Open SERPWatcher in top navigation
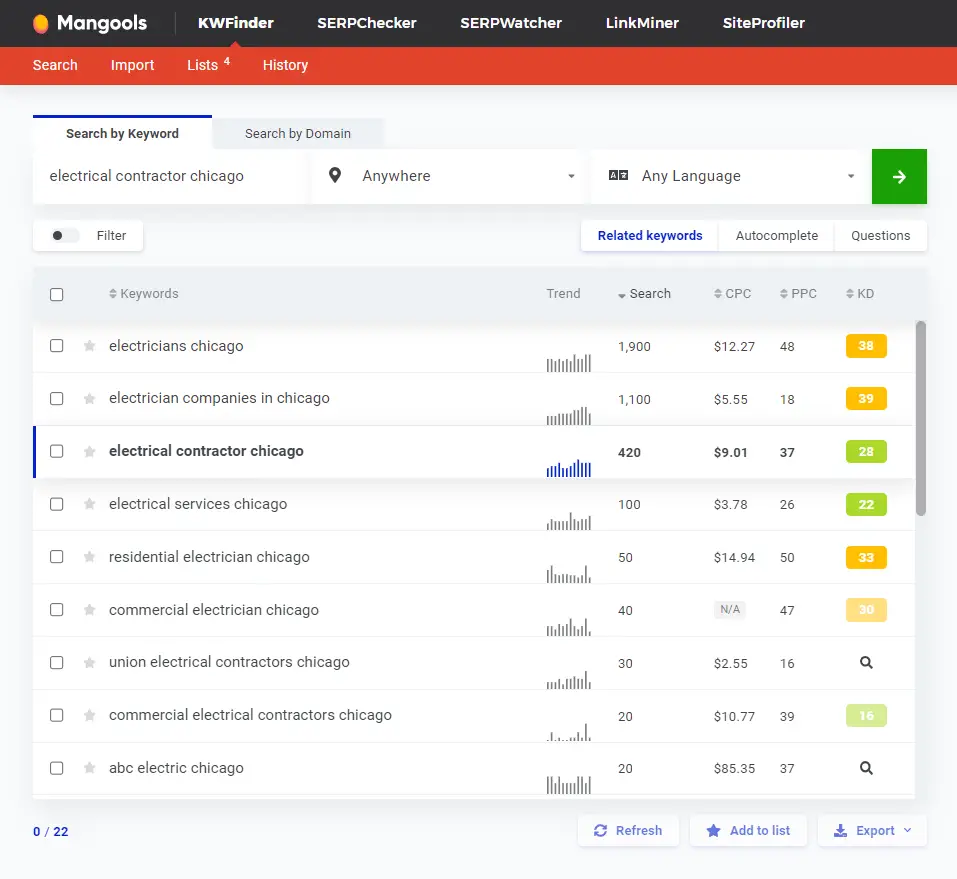Image resolution: width=957 pixels, height=879 pixels. click(x=511, y=23)
